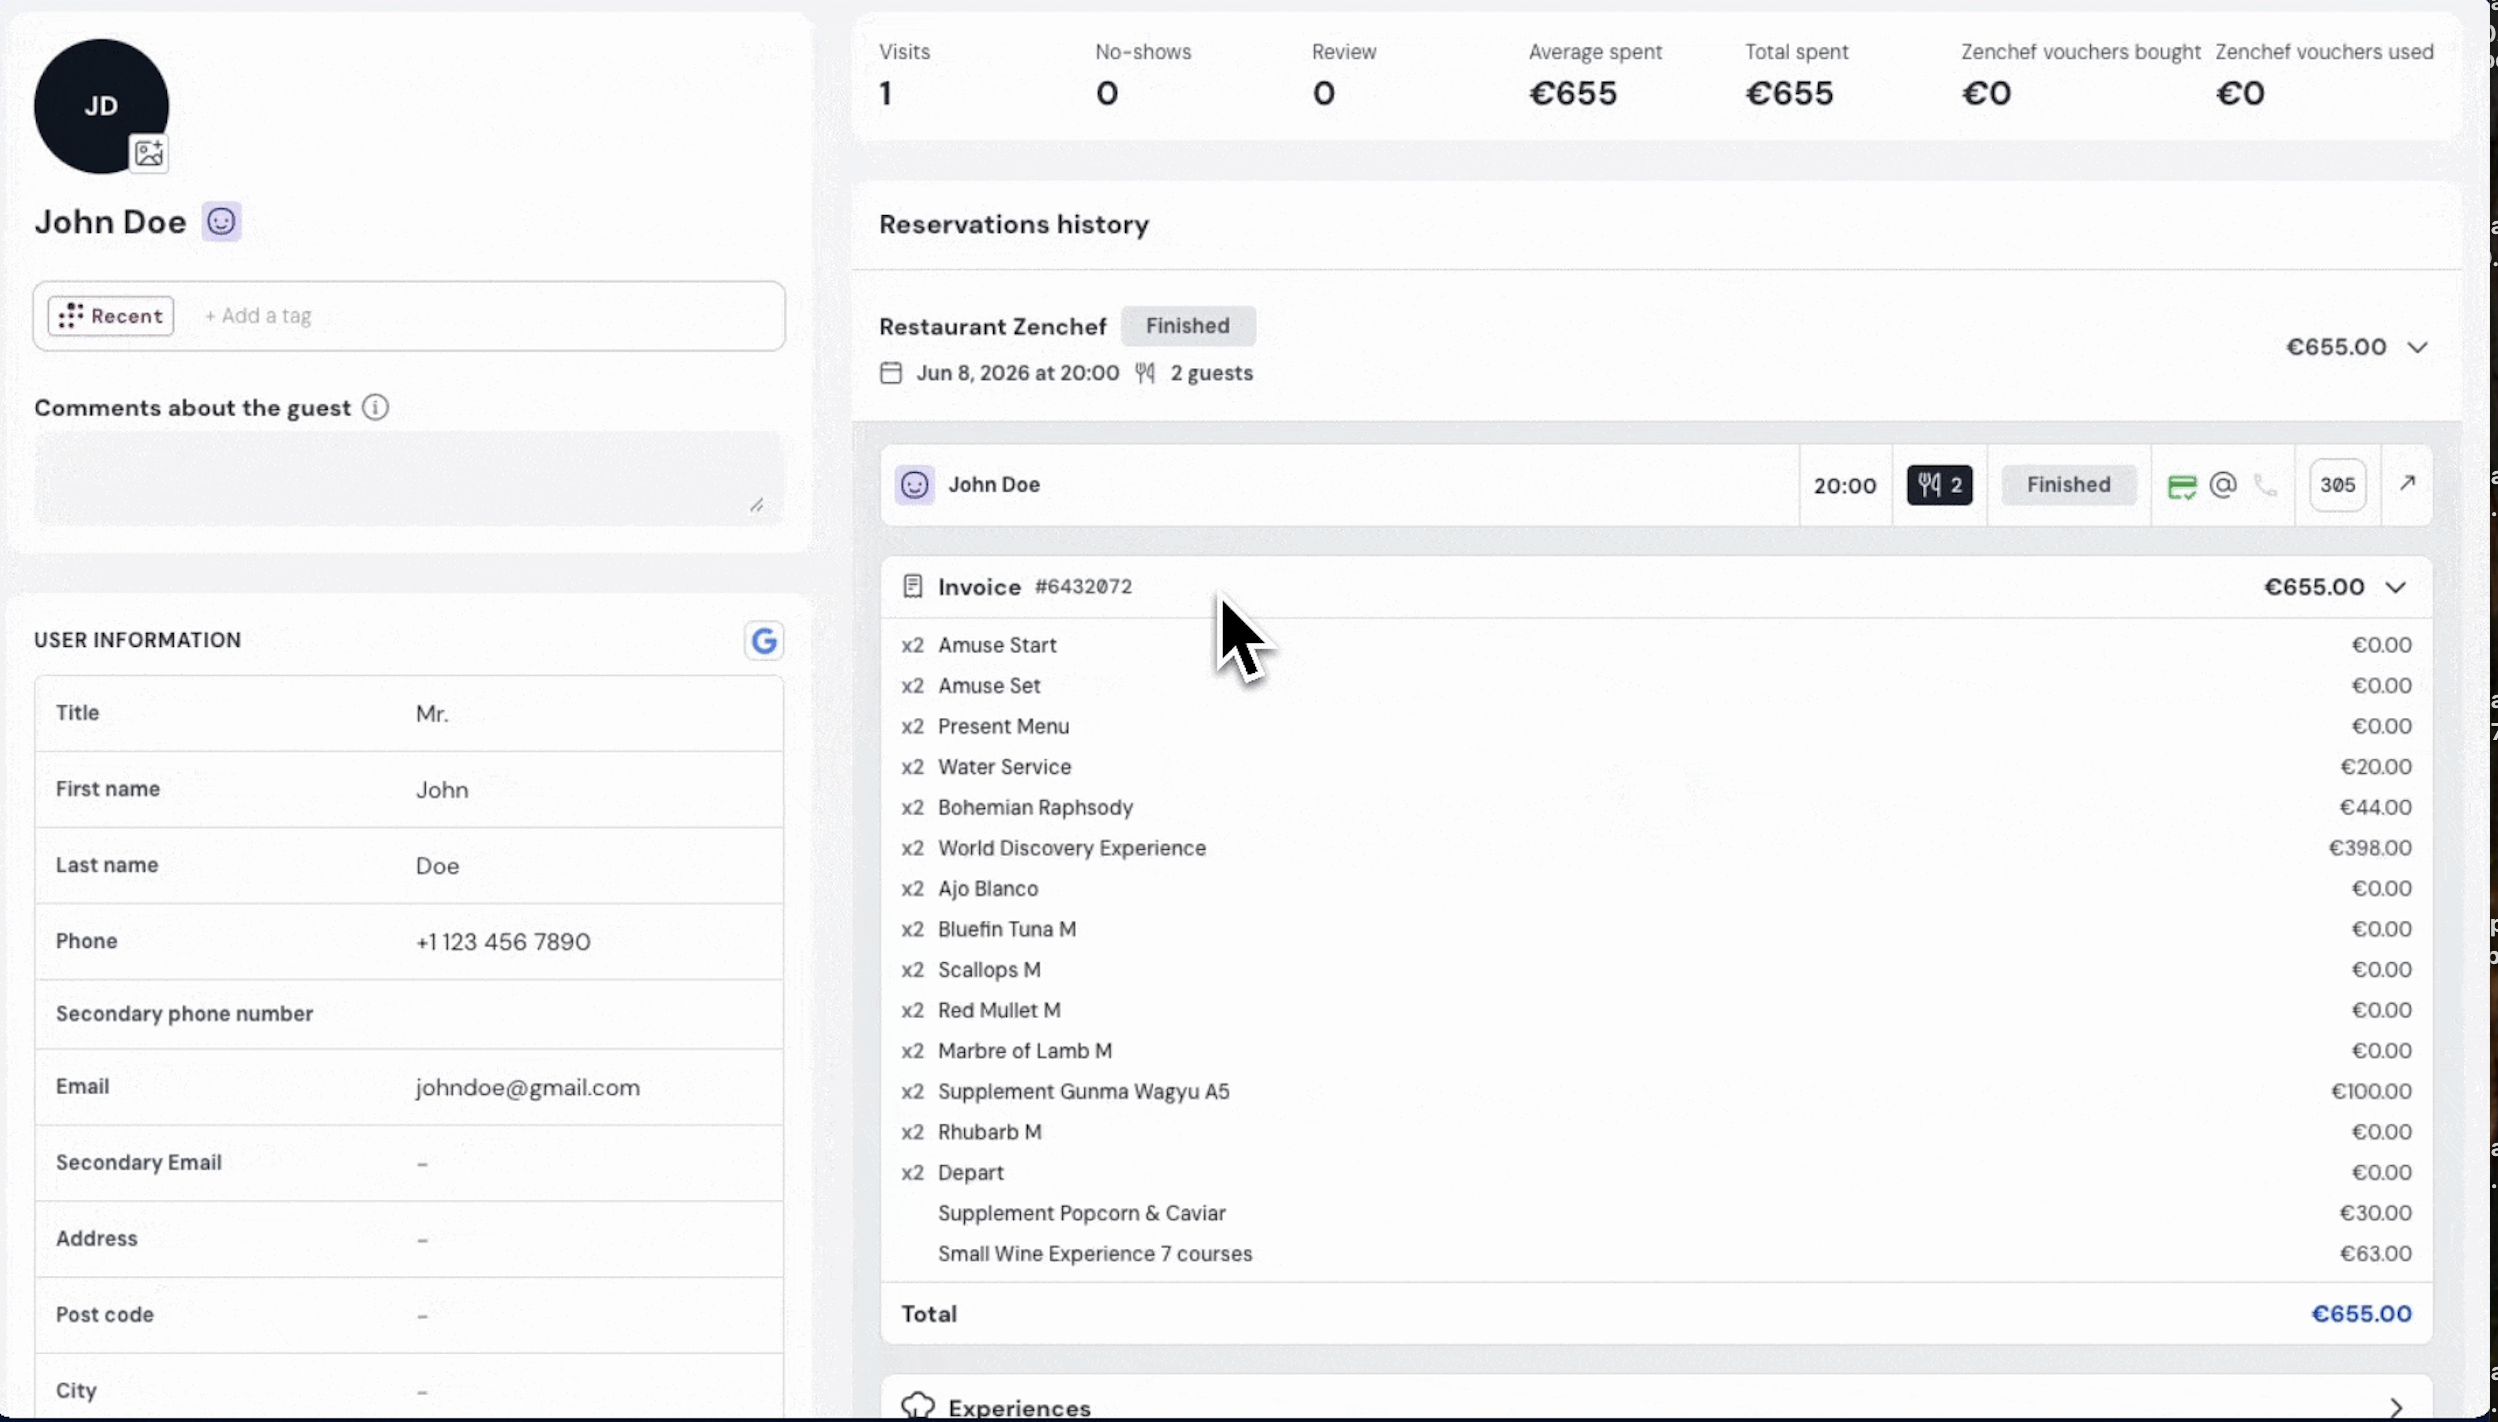Click the phone number +1 123 456 7890
The width and height of the screenshot is (2498, 1422).
point(503,942)
